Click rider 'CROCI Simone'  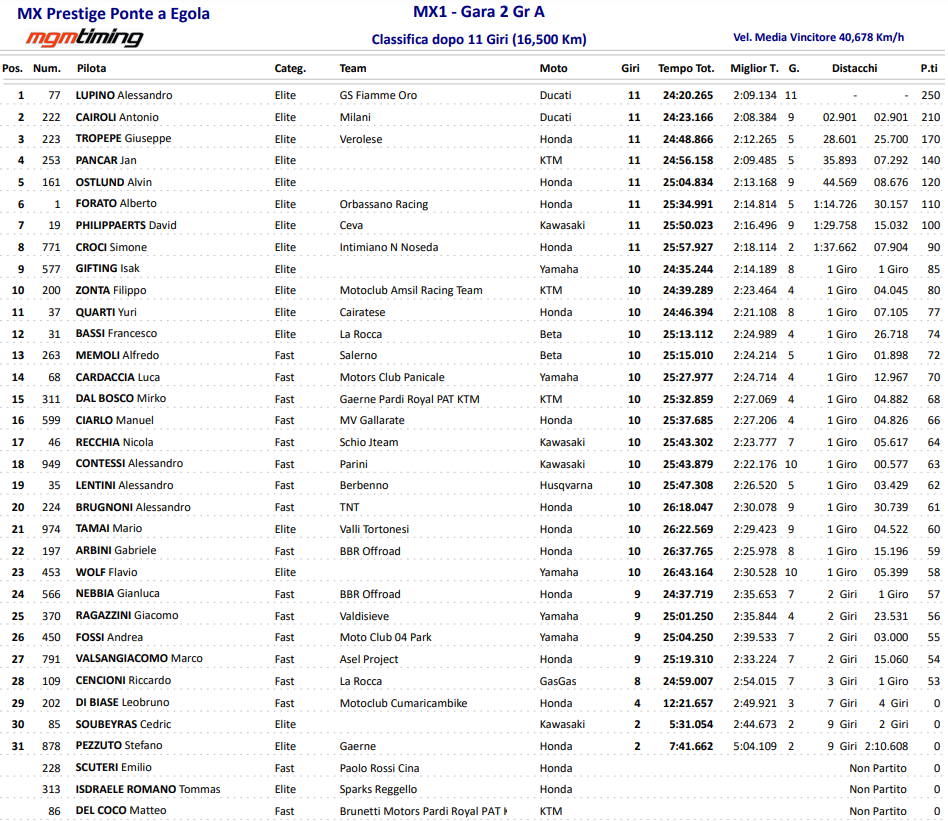(x=111, y=247)
